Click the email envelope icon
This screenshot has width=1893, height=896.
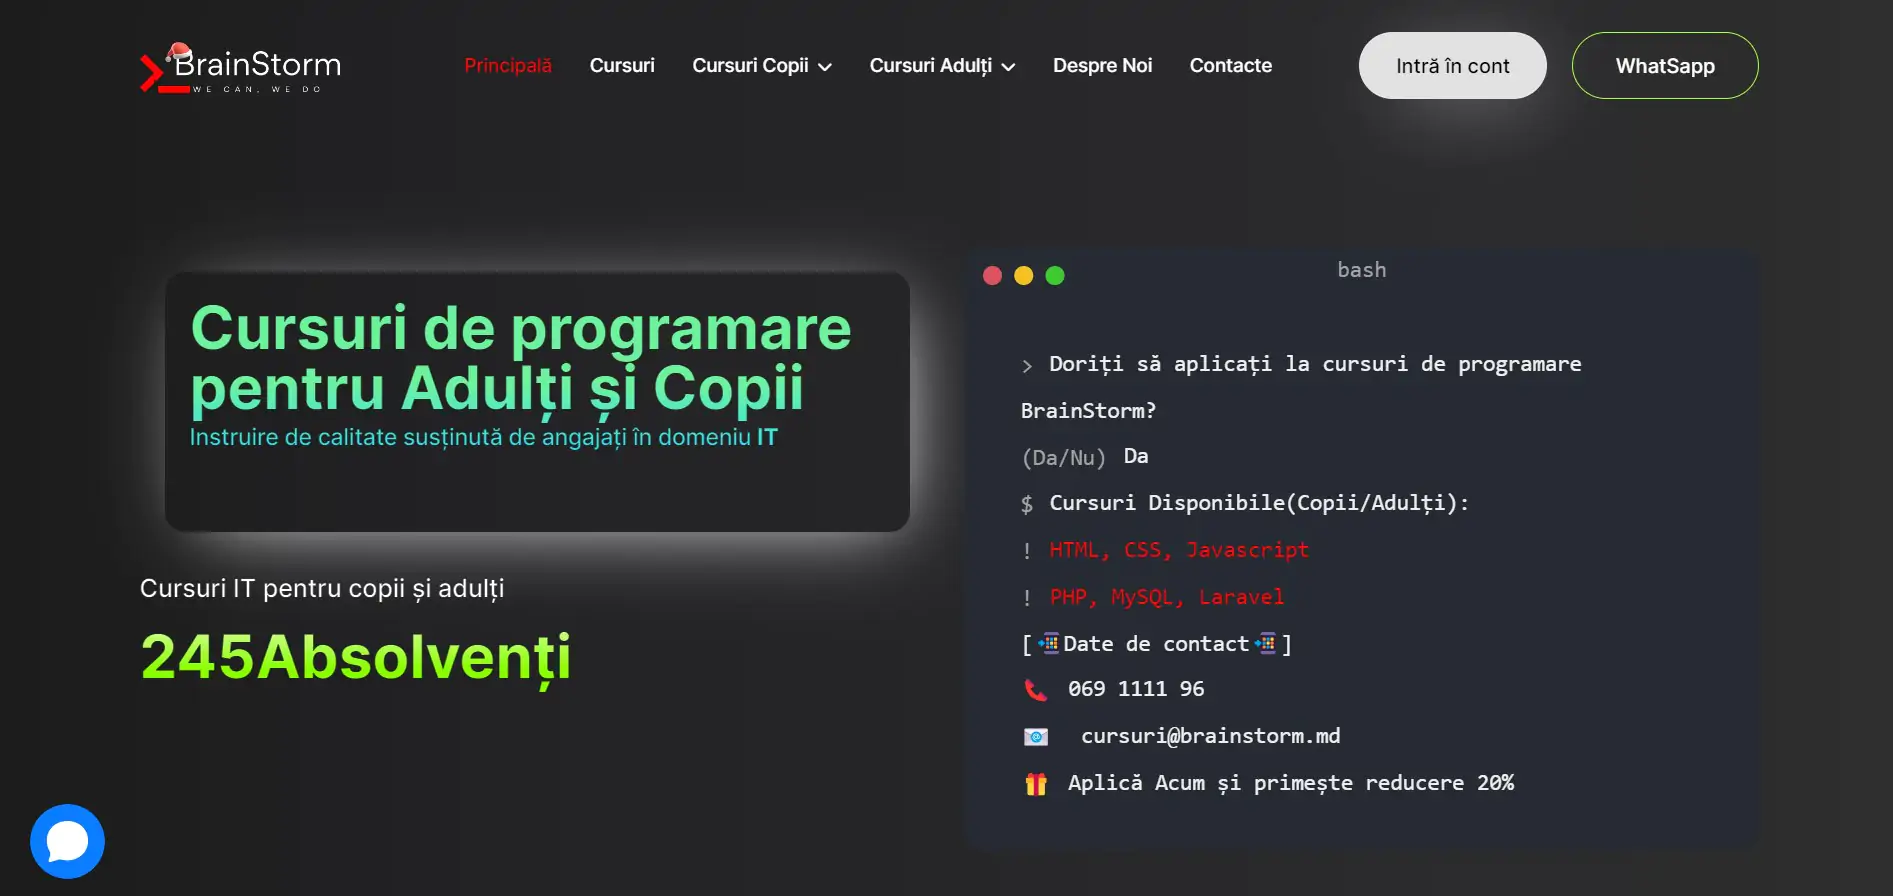pos(1036,737)
